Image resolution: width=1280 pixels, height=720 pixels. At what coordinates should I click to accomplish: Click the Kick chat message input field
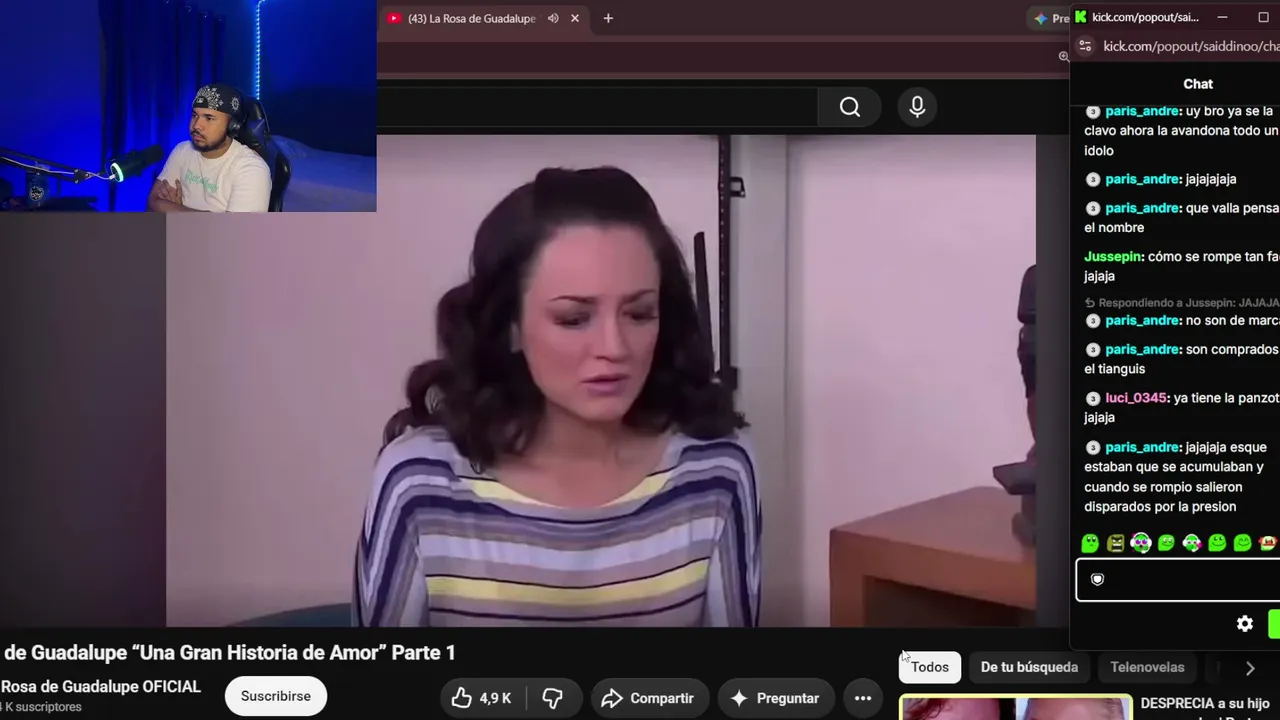(x=1178, y=580)
